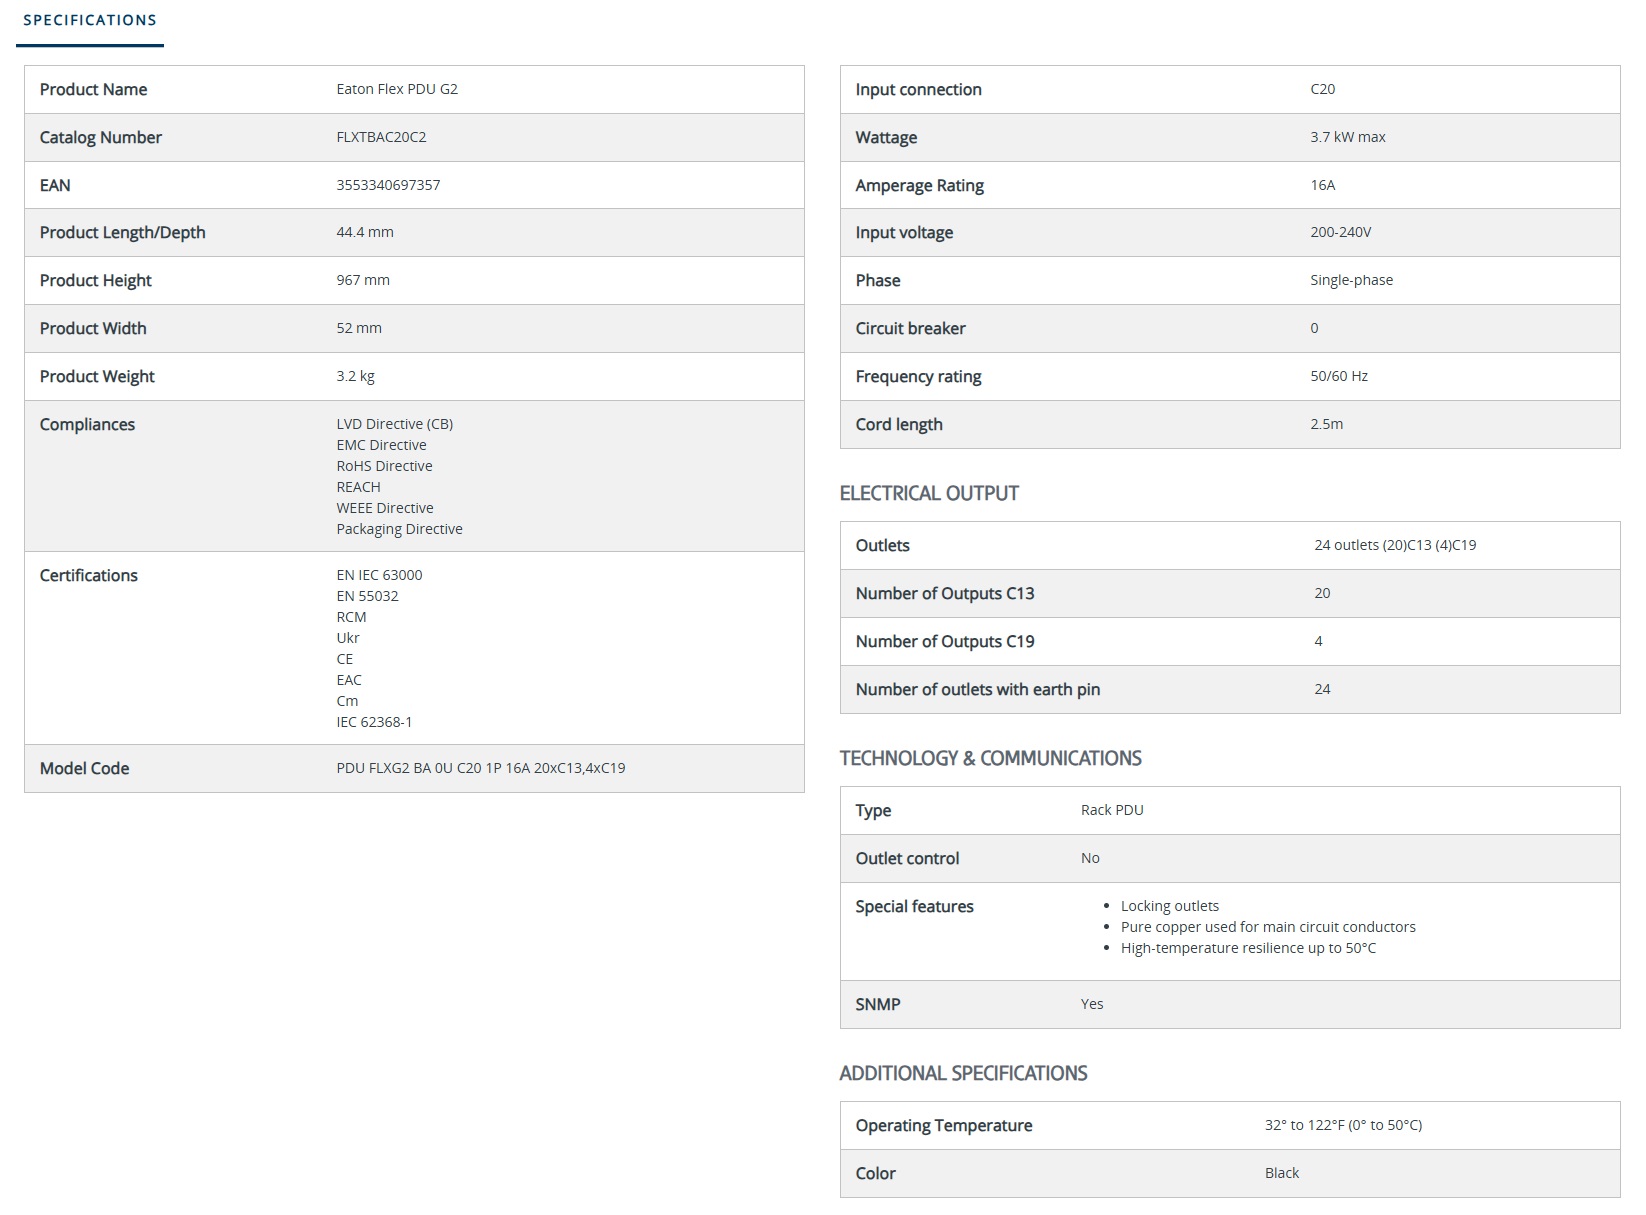Click the Electrical Output section heading

click(x=929, y=493)
